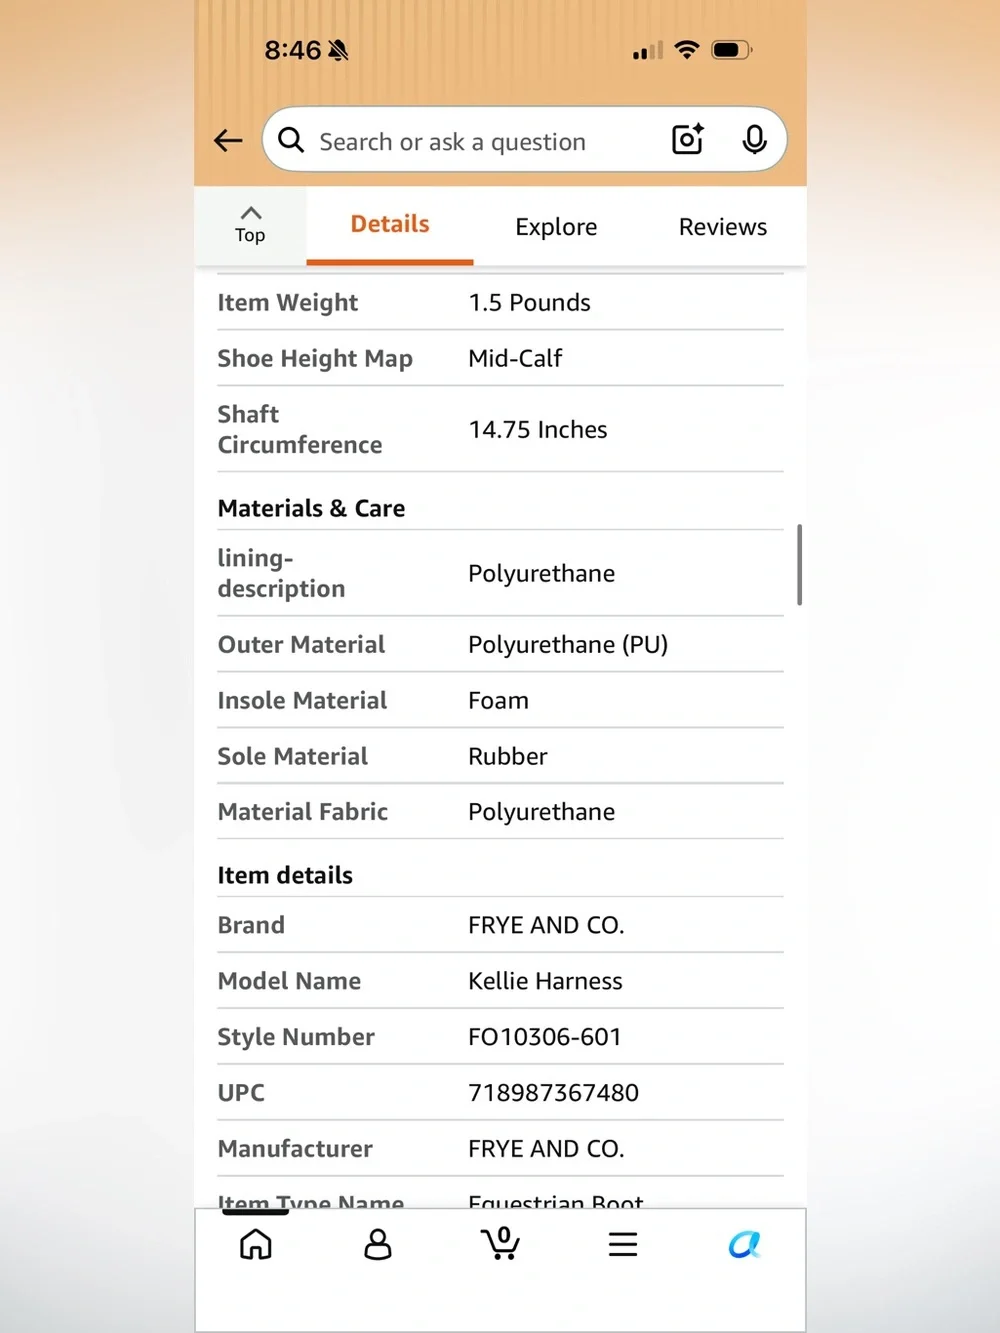This screenshot has width=1000, height=1333.
Task: Open the hamburger menu icon
Action: point(623,1244)
